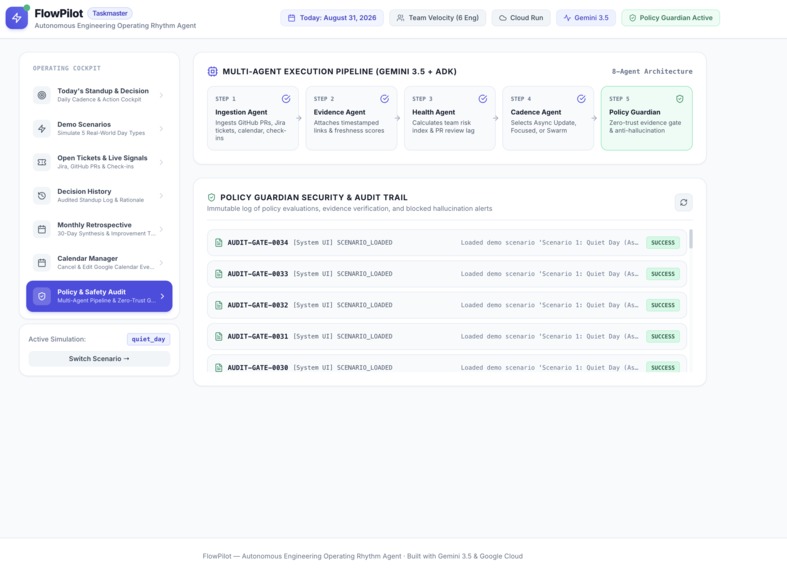Expand chevron on Monthly Retrospective

(x=161, y=229)
